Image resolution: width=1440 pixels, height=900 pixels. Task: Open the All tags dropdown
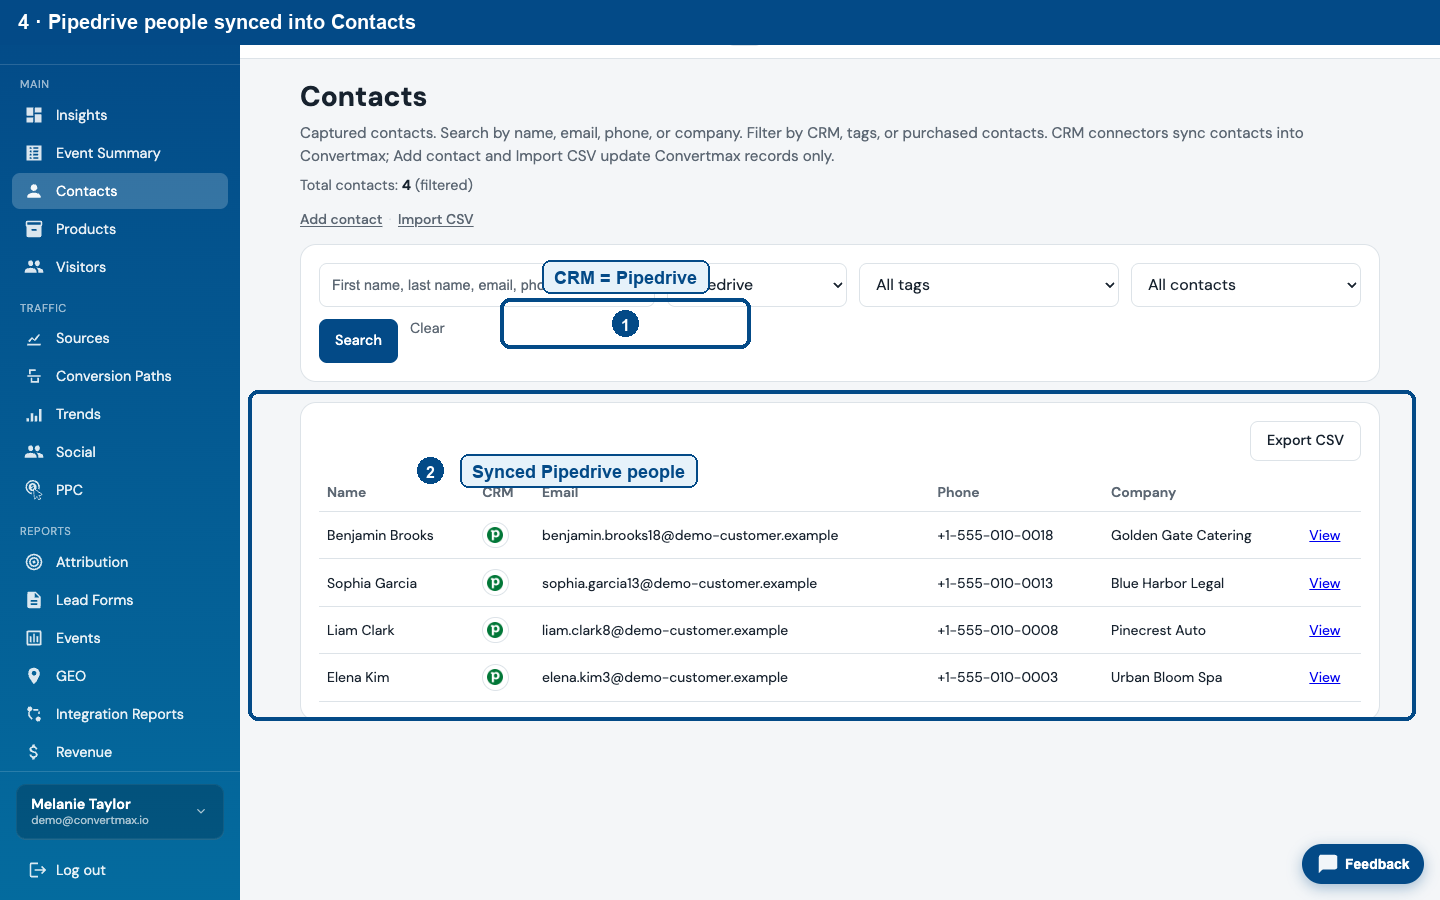coord(989,285)
